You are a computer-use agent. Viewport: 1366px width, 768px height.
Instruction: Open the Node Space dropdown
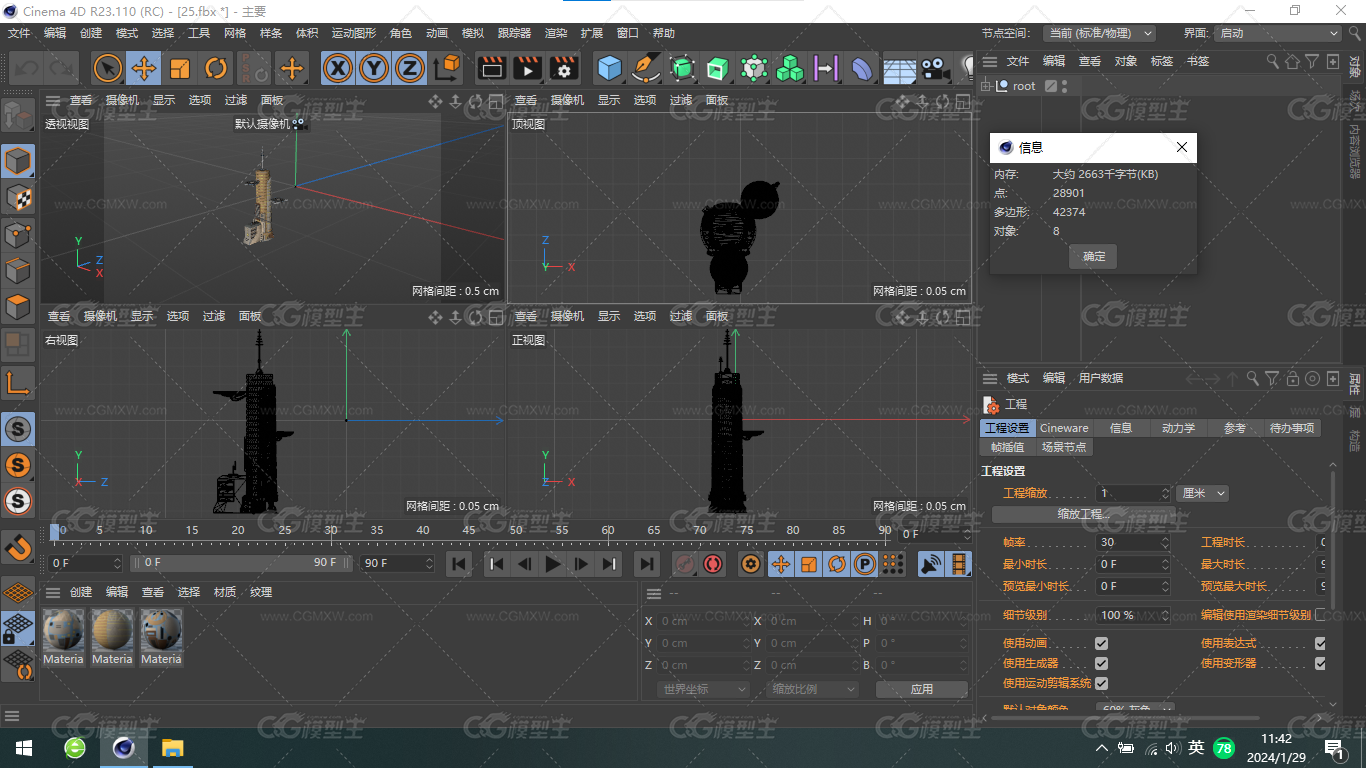[1099, 33]
